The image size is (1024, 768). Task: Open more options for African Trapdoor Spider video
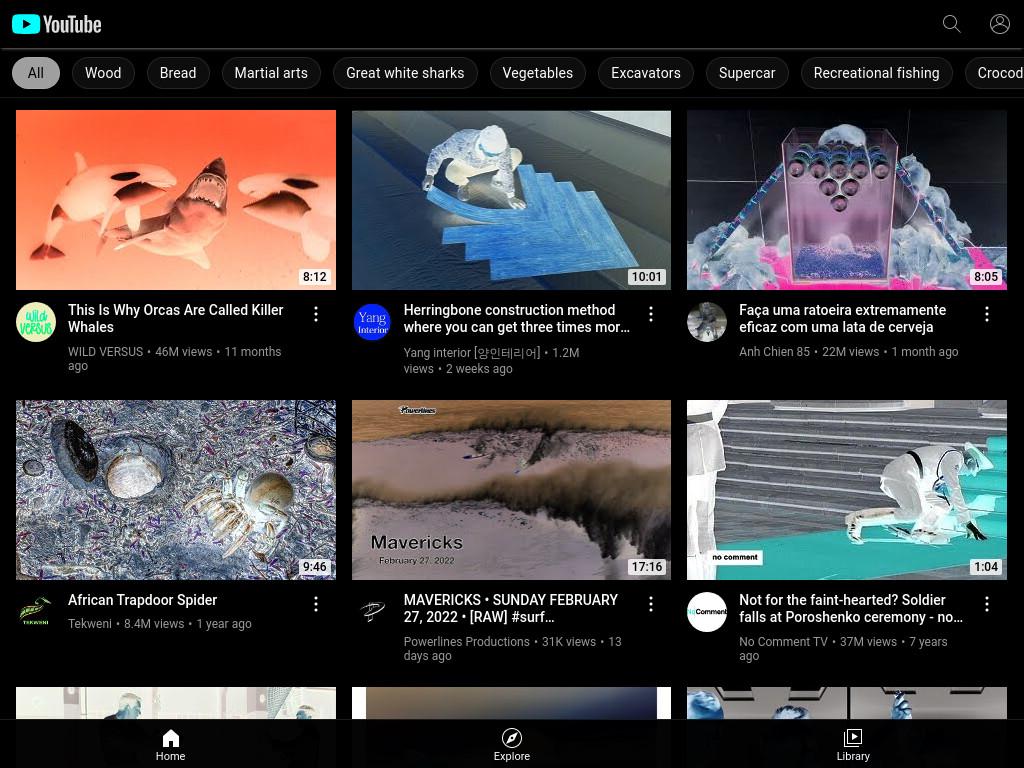[x=316, y=604]
